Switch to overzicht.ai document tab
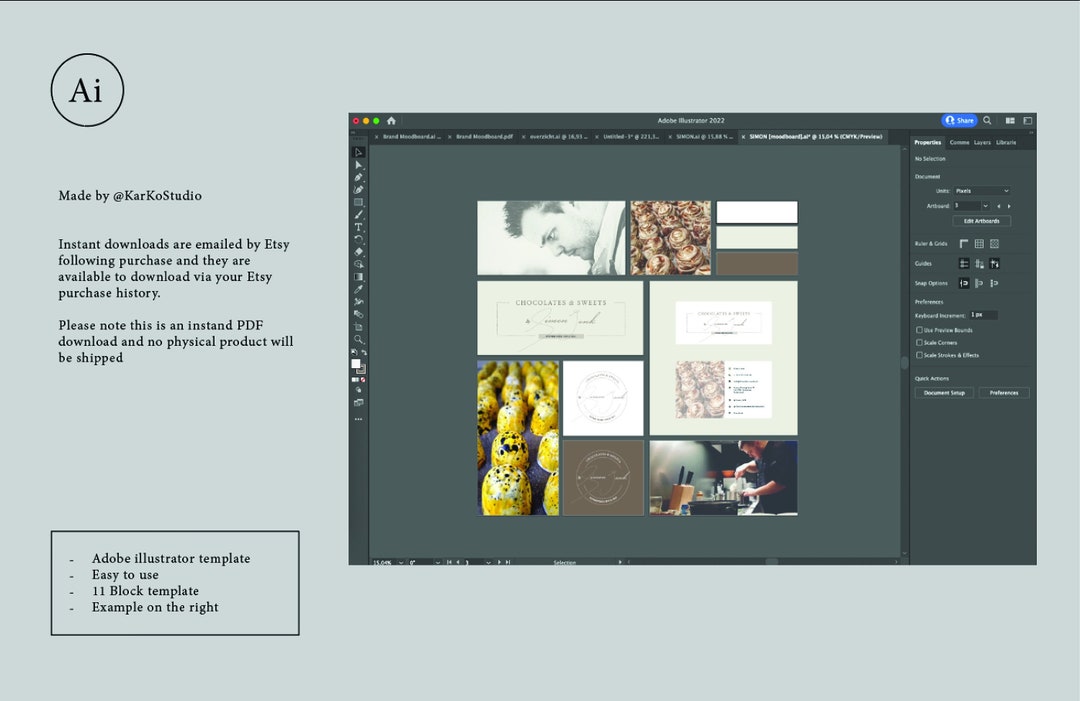The height and width of the screenshot is (701, 1080). (x=559, y=137)
